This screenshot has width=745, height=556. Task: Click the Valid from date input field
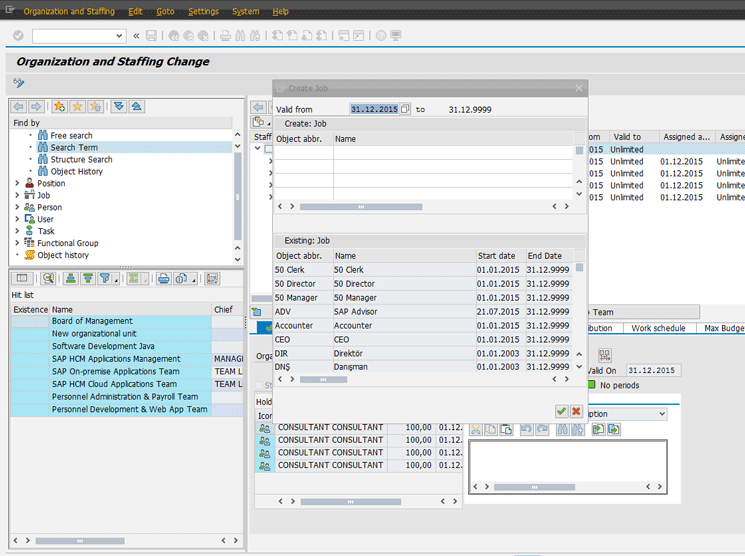(x=374, y=109)
